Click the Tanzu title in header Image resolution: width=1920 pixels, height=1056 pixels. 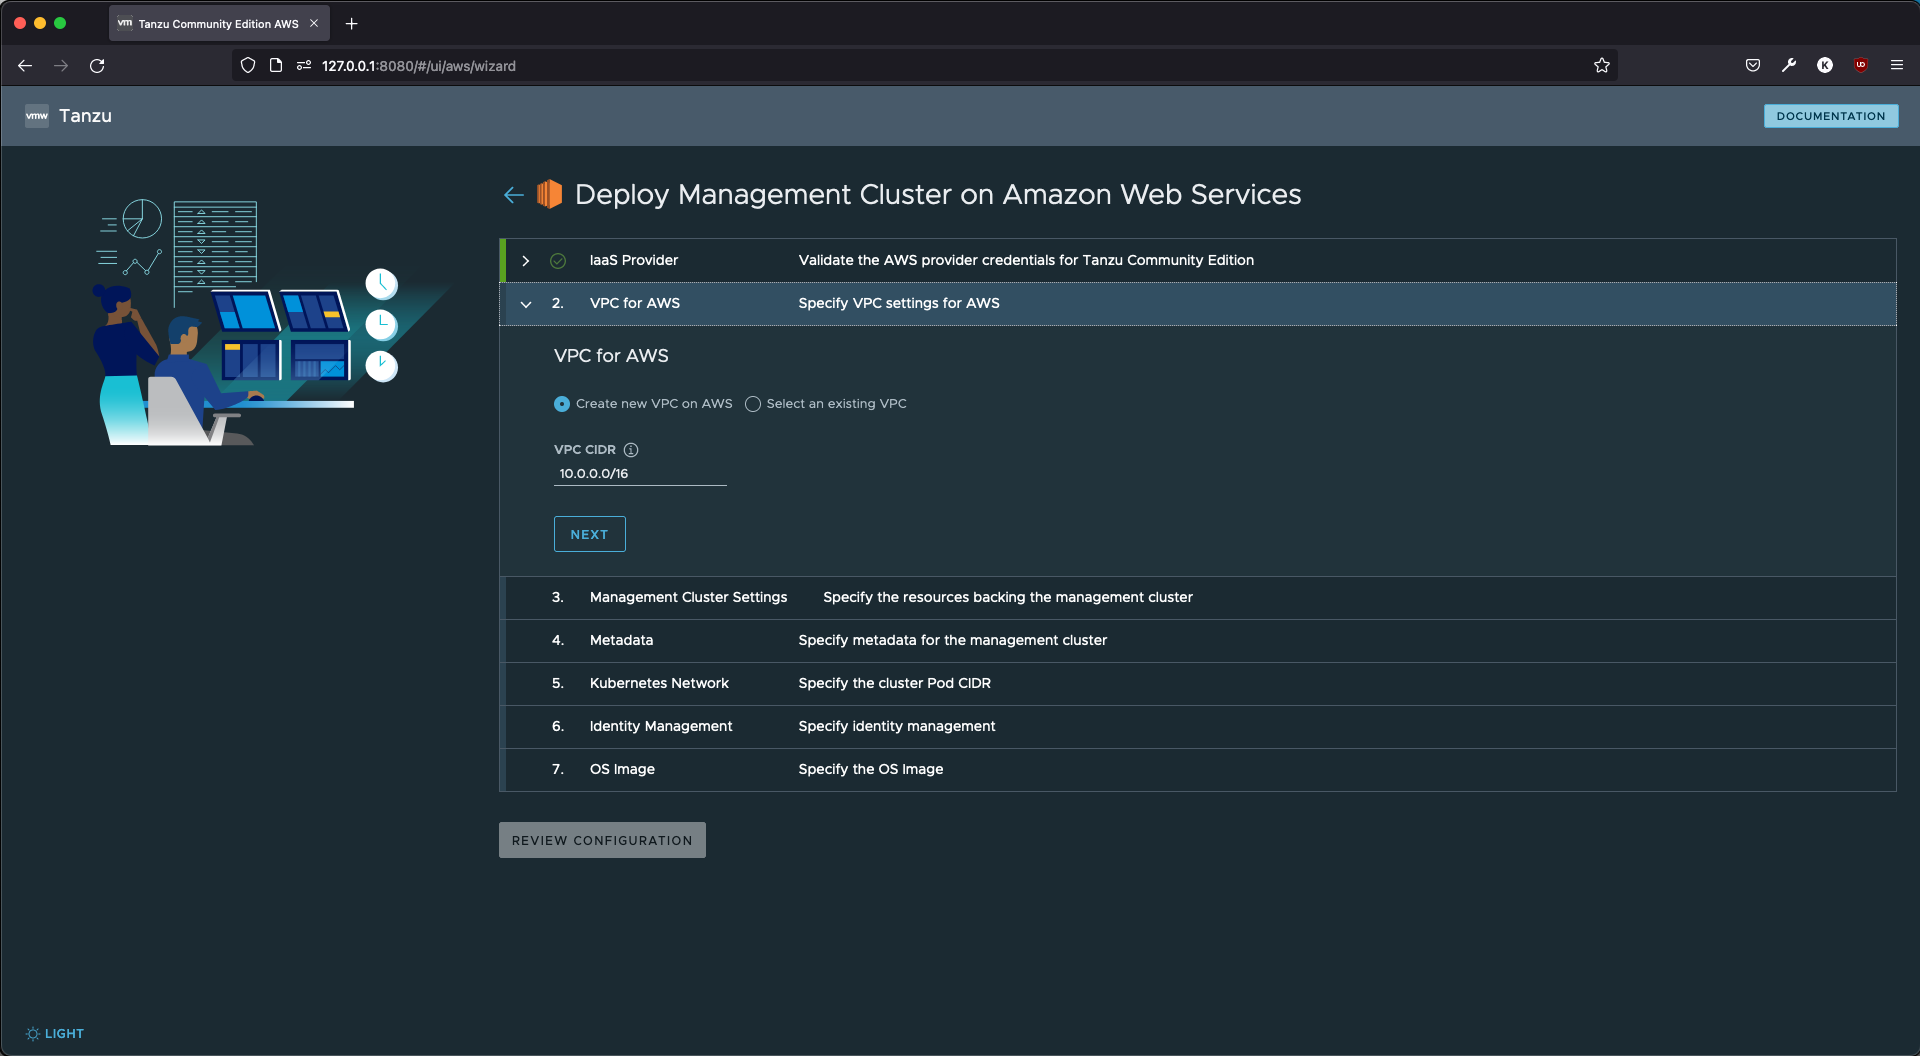(85, 116)
